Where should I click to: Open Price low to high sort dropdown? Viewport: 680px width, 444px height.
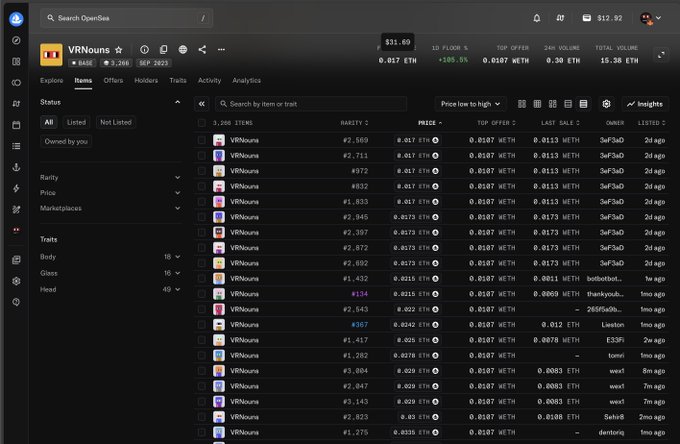[470, 104]
